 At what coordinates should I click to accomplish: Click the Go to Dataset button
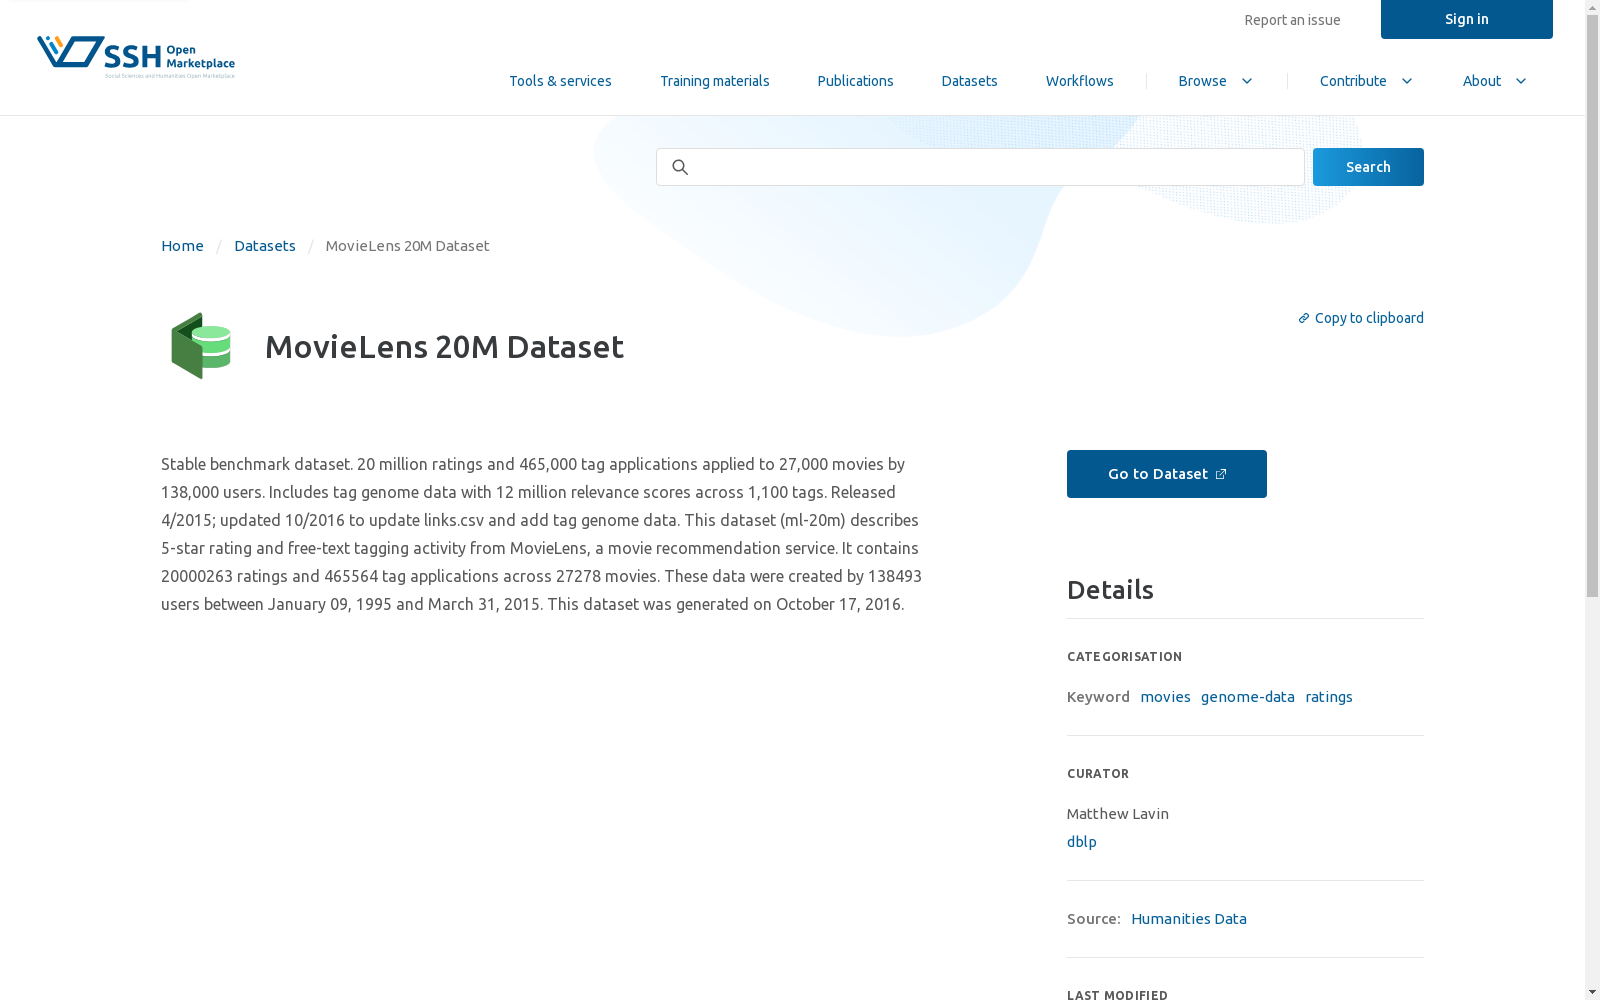(x=1167, y=474)
